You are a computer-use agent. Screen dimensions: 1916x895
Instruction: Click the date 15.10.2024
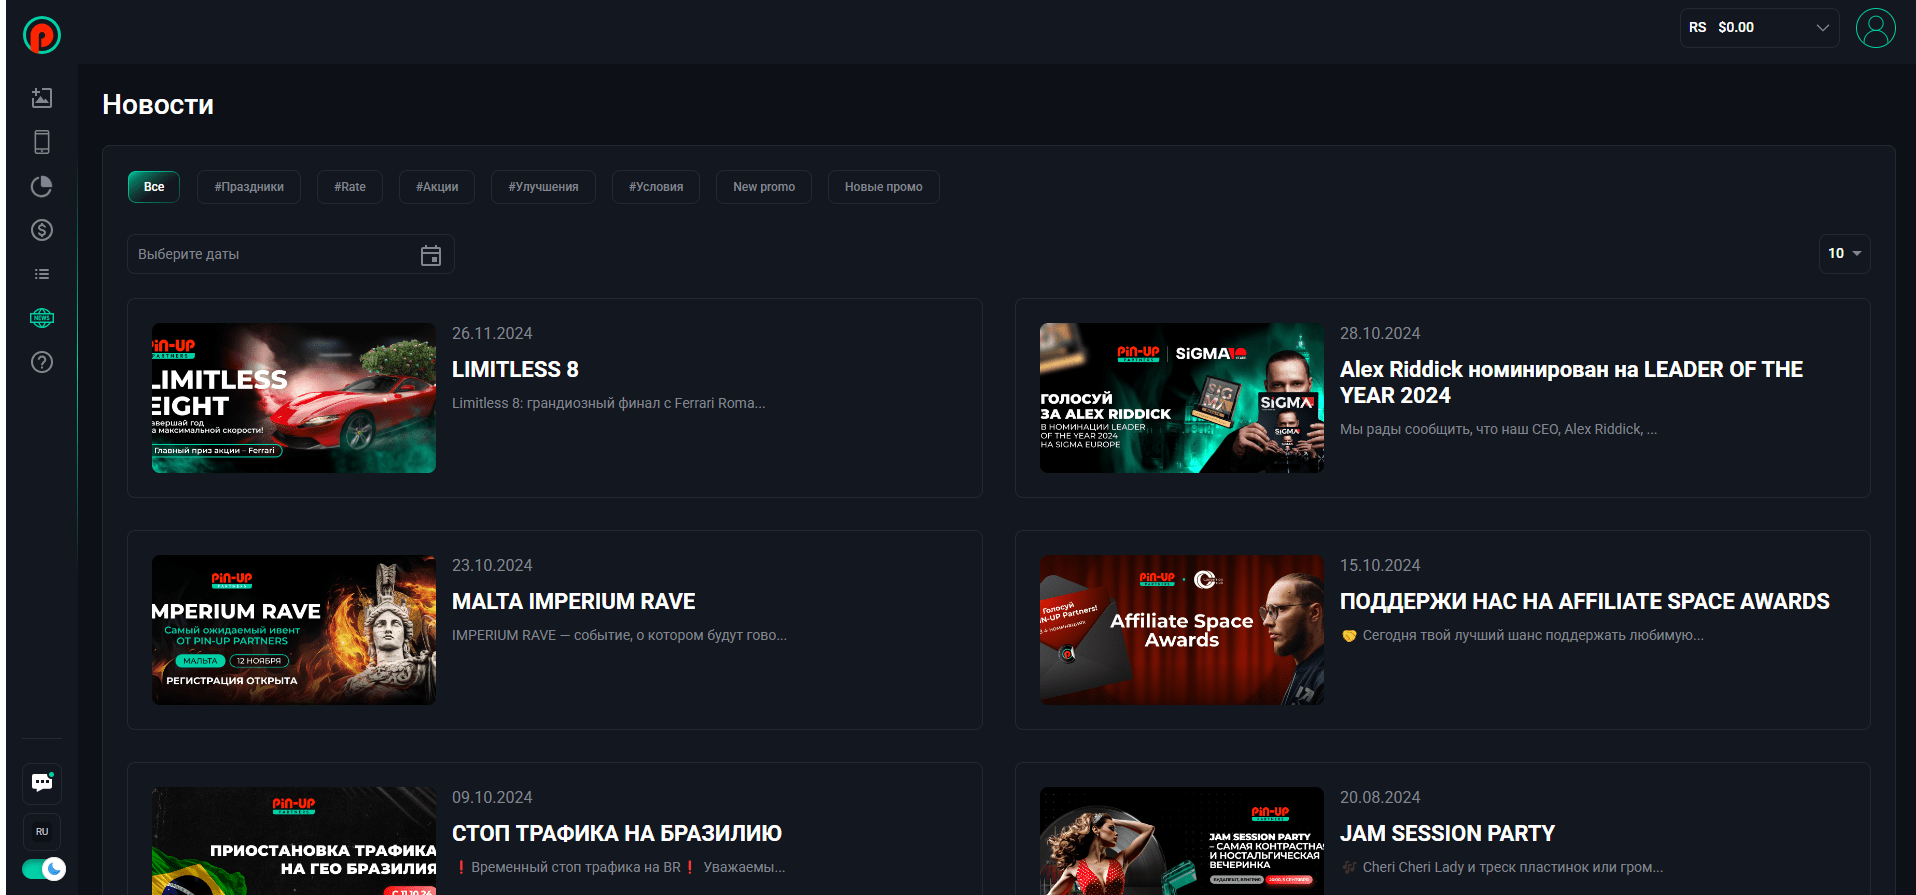point(1380,566)
